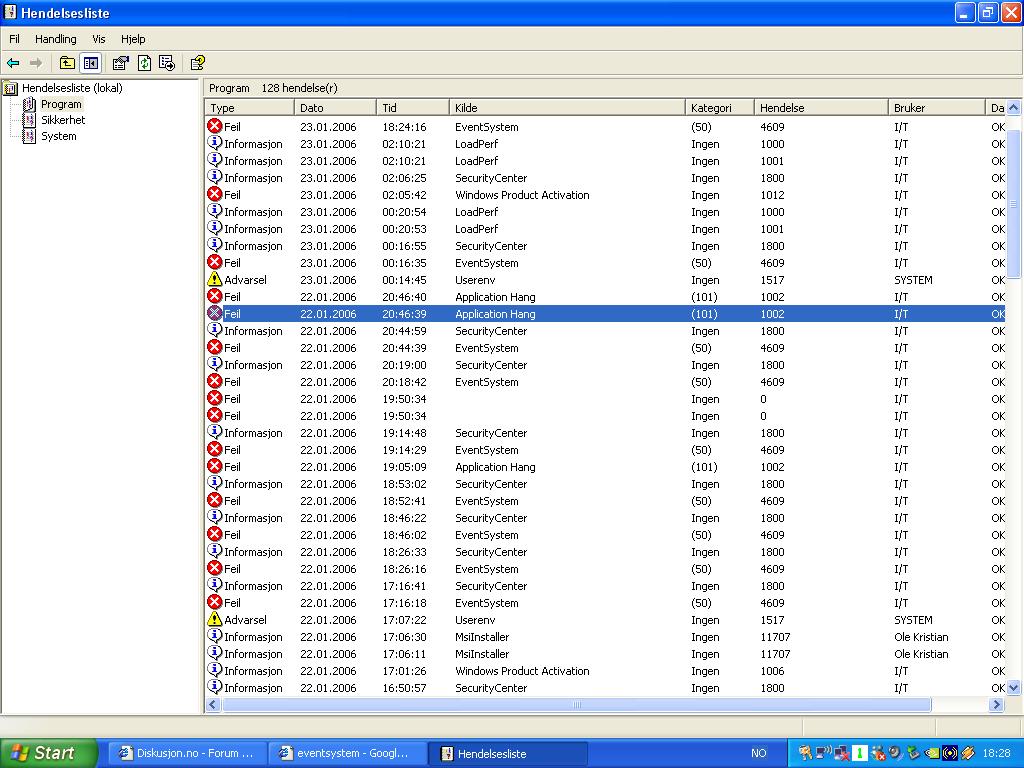1024x768 pixels.
Task: Click the horizontal scrollbar right arrow
Action: point(997,705)
